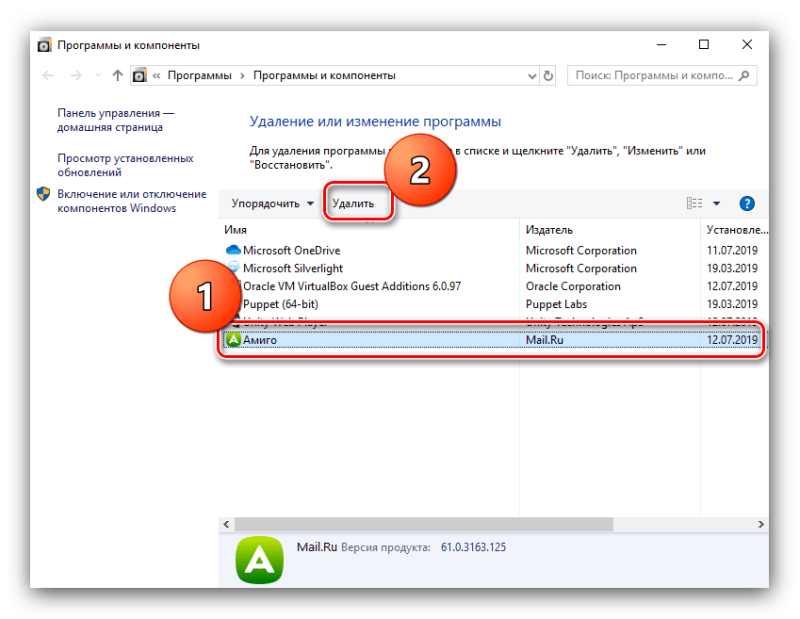Sort by the 'Установле...' date column header
Image resolution: width=800 pixels, height=619 pixels.
tap(737, 230)
